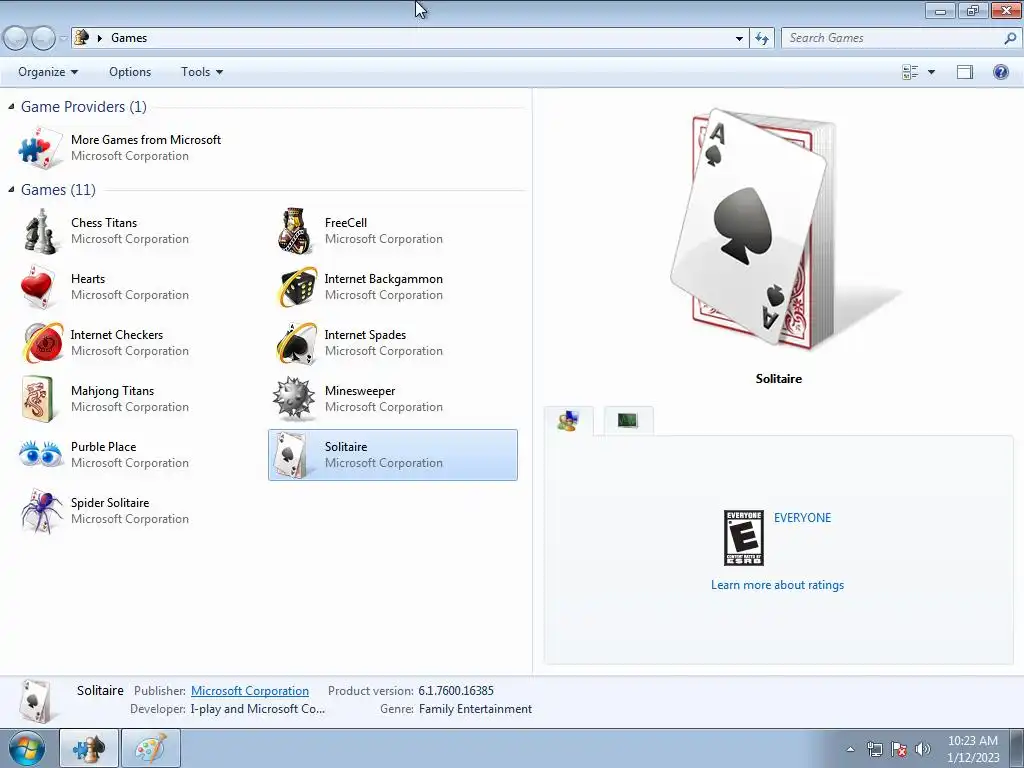
Task: Click the Action Center flag tray icon
Action: point(899,749)
